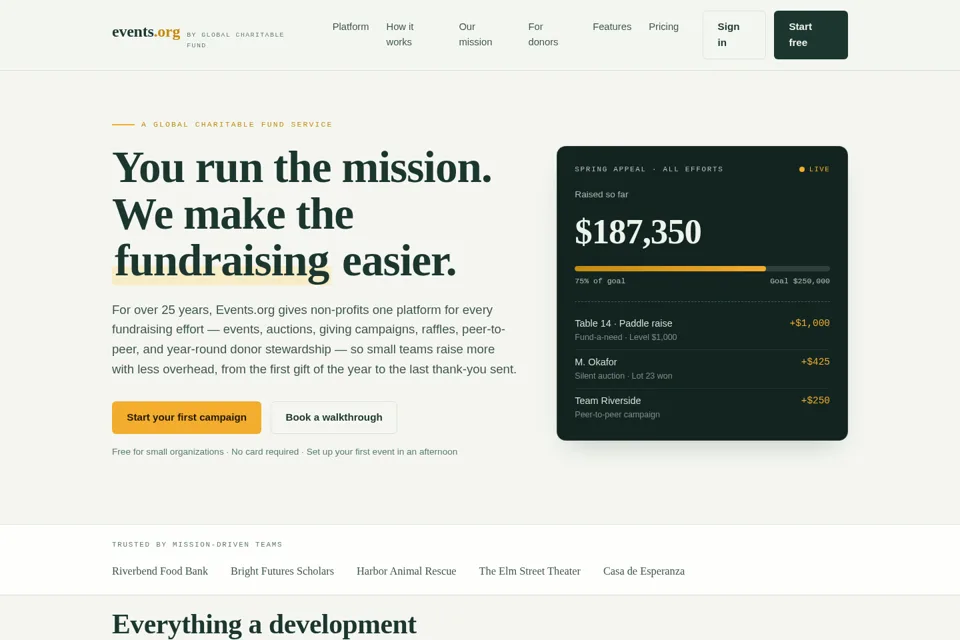Click the +$250 amount
The width and height of the screenshot is (960, 640).
coord(815,401)
